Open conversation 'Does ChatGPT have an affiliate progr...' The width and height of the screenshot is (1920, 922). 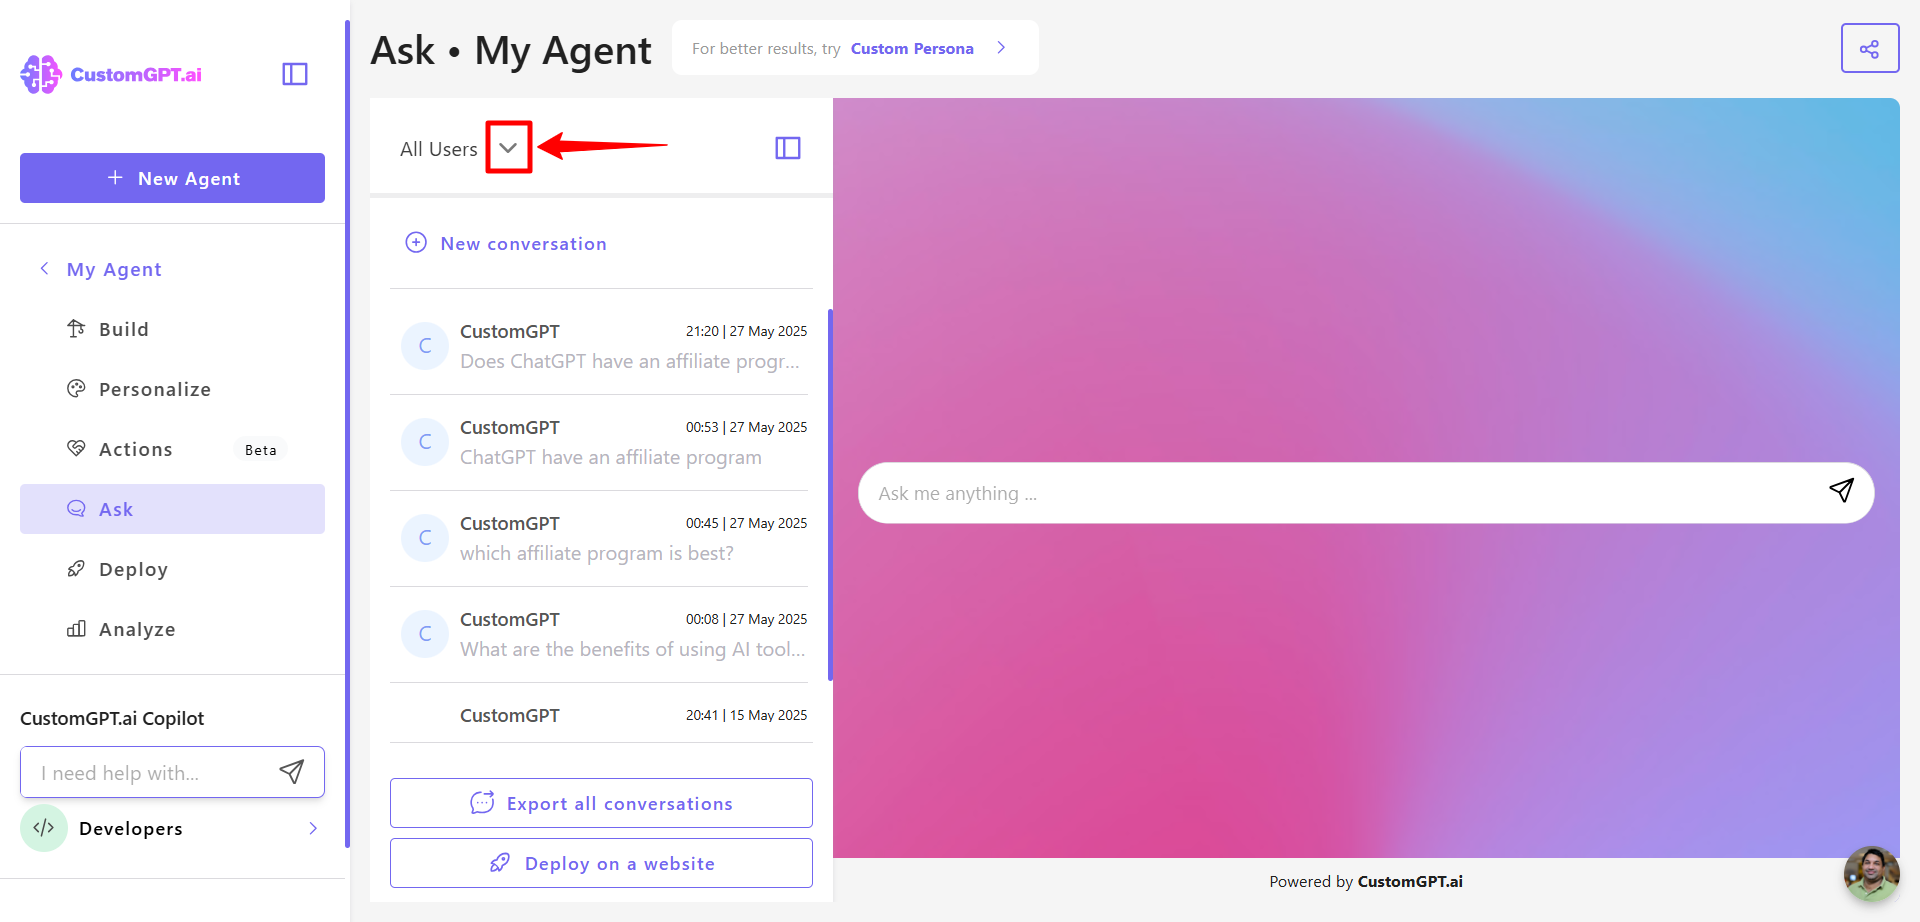(601, 346)
